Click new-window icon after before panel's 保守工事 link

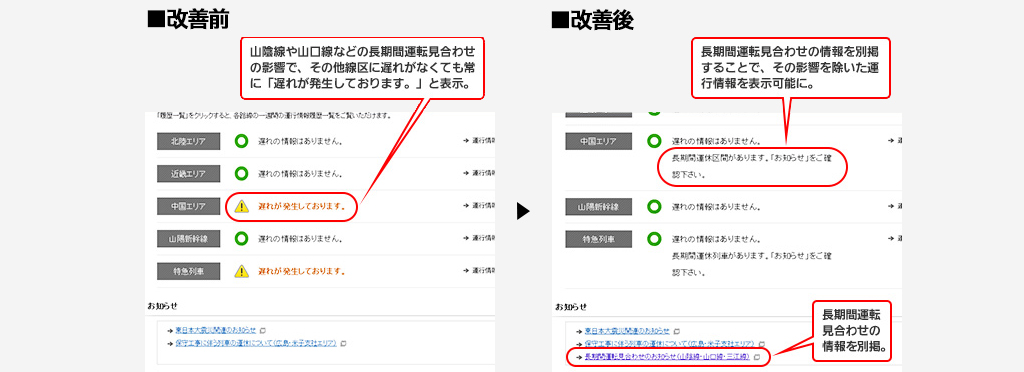344,343
